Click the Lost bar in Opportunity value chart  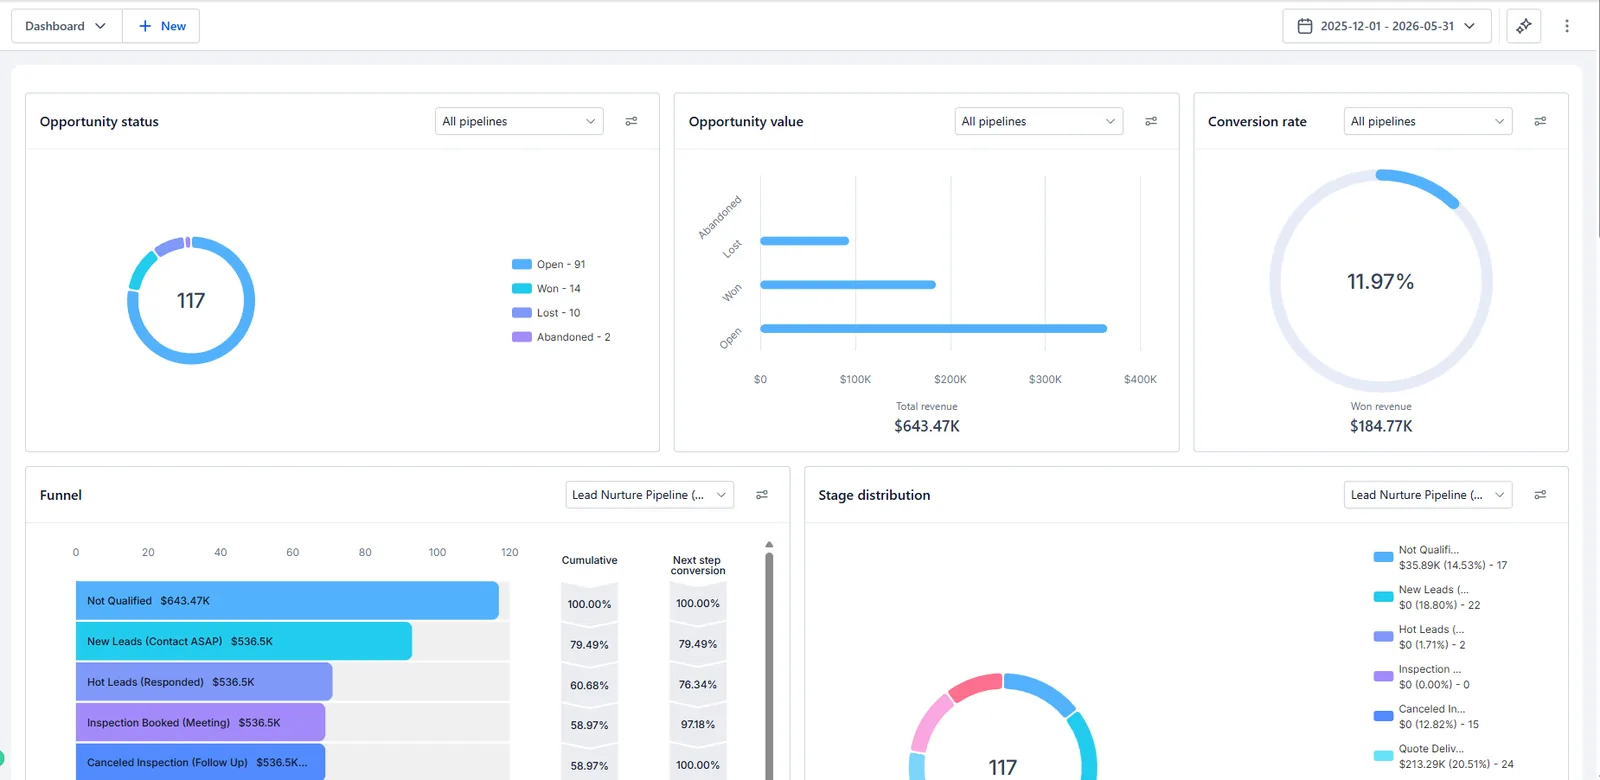(804, 241)
